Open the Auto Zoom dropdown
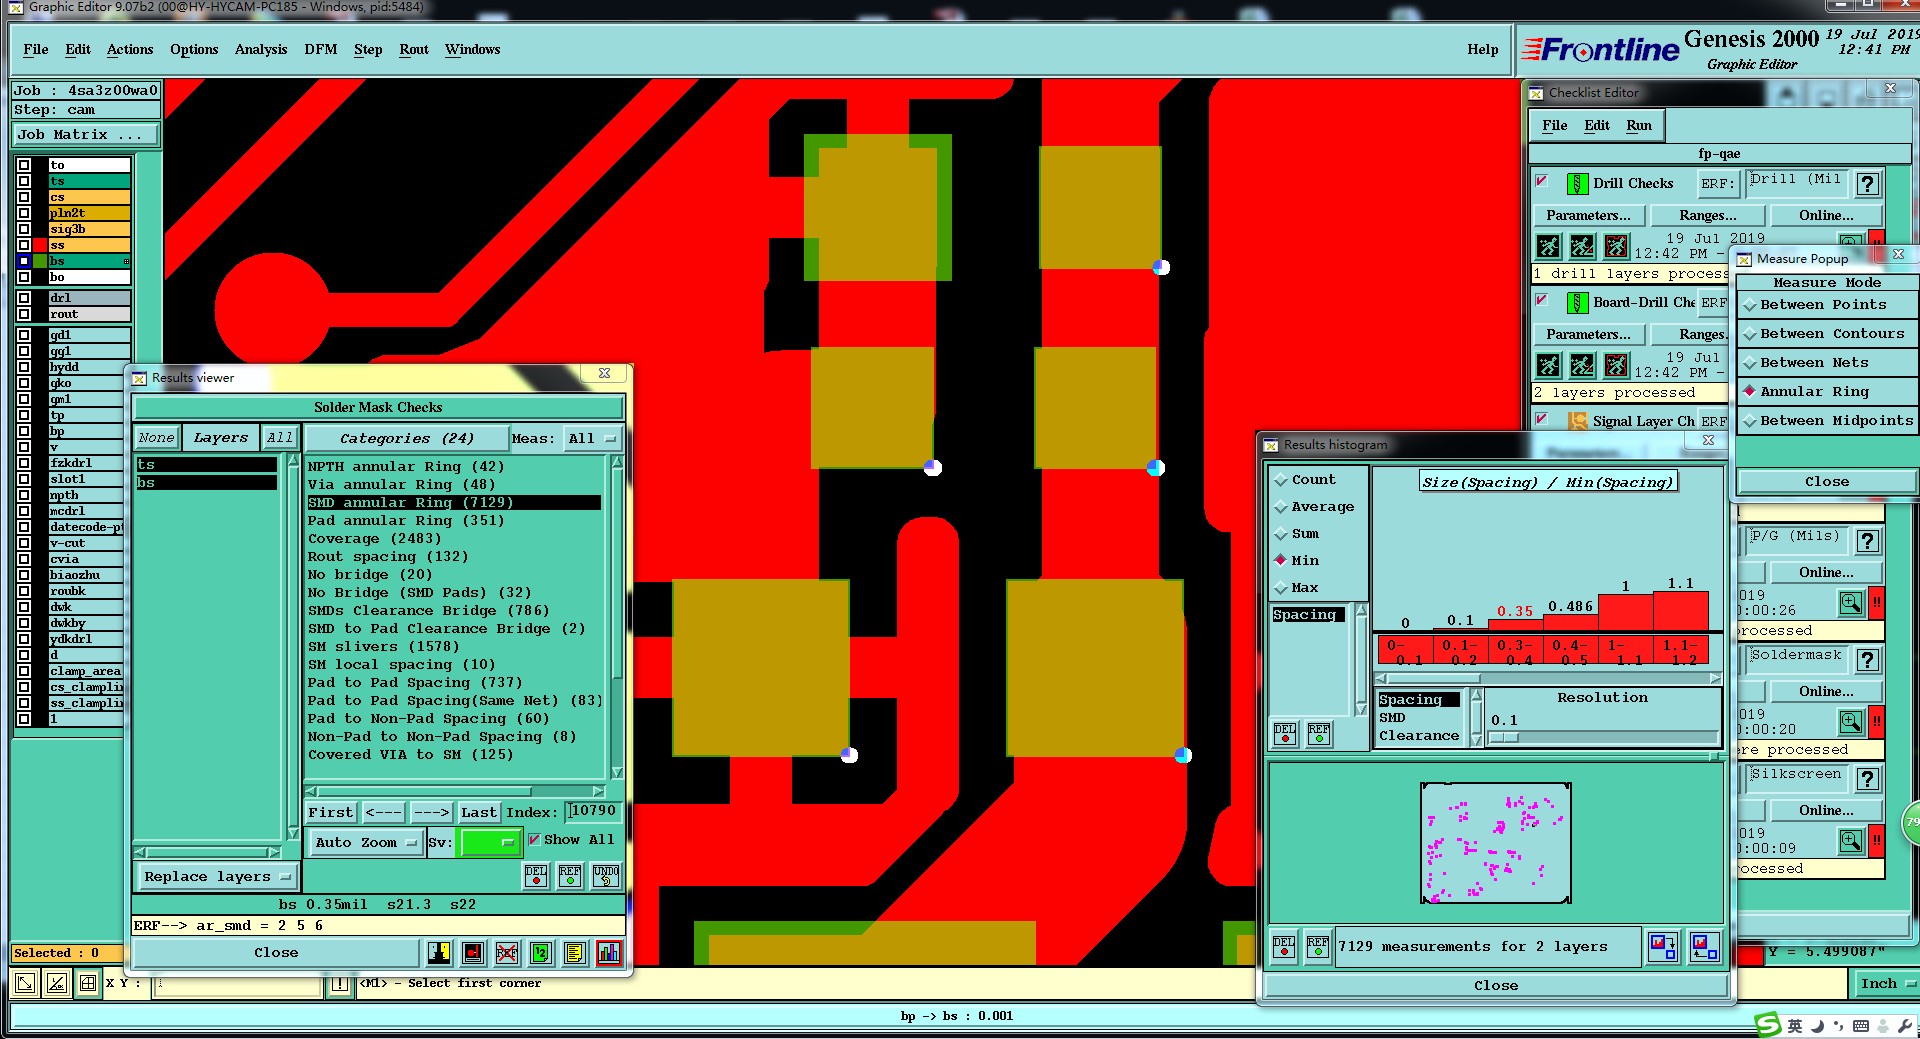This screenshot has height=1039, width=1920. point(365,843)
